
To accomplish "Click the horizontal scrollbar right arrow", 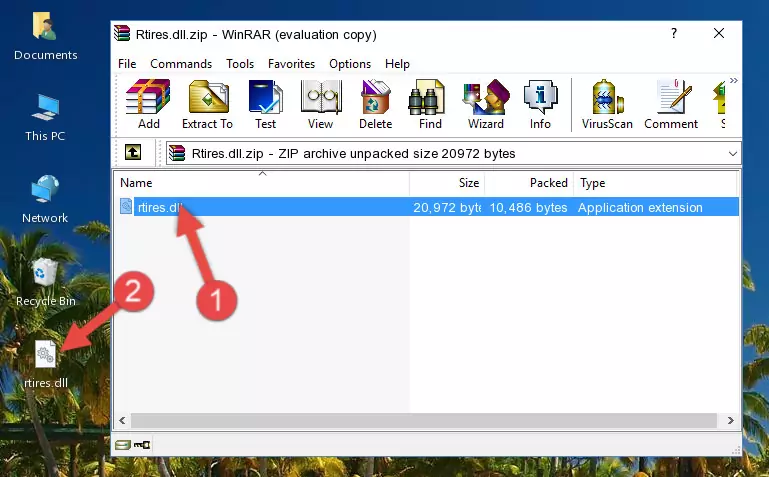I will (x=730, y=420).
